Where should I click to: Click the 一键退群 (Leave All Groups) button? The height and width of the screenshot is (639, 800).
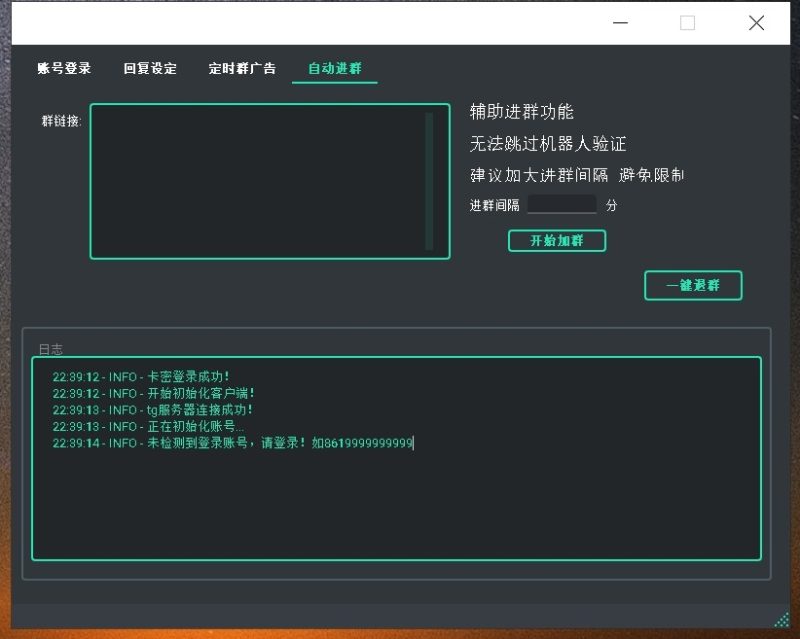[693, 285]
